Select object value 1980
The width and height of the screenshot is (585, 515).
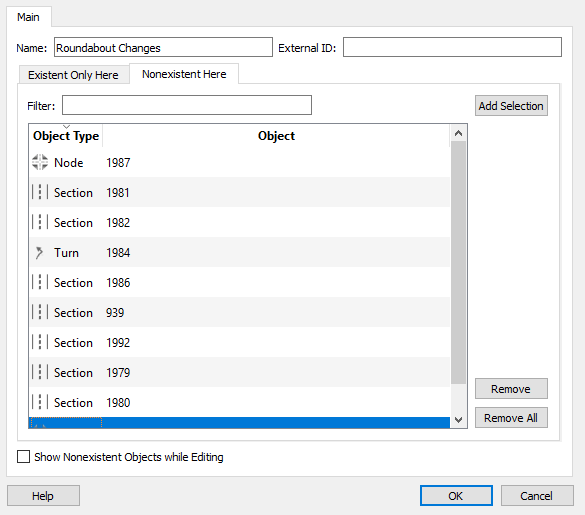118,402
